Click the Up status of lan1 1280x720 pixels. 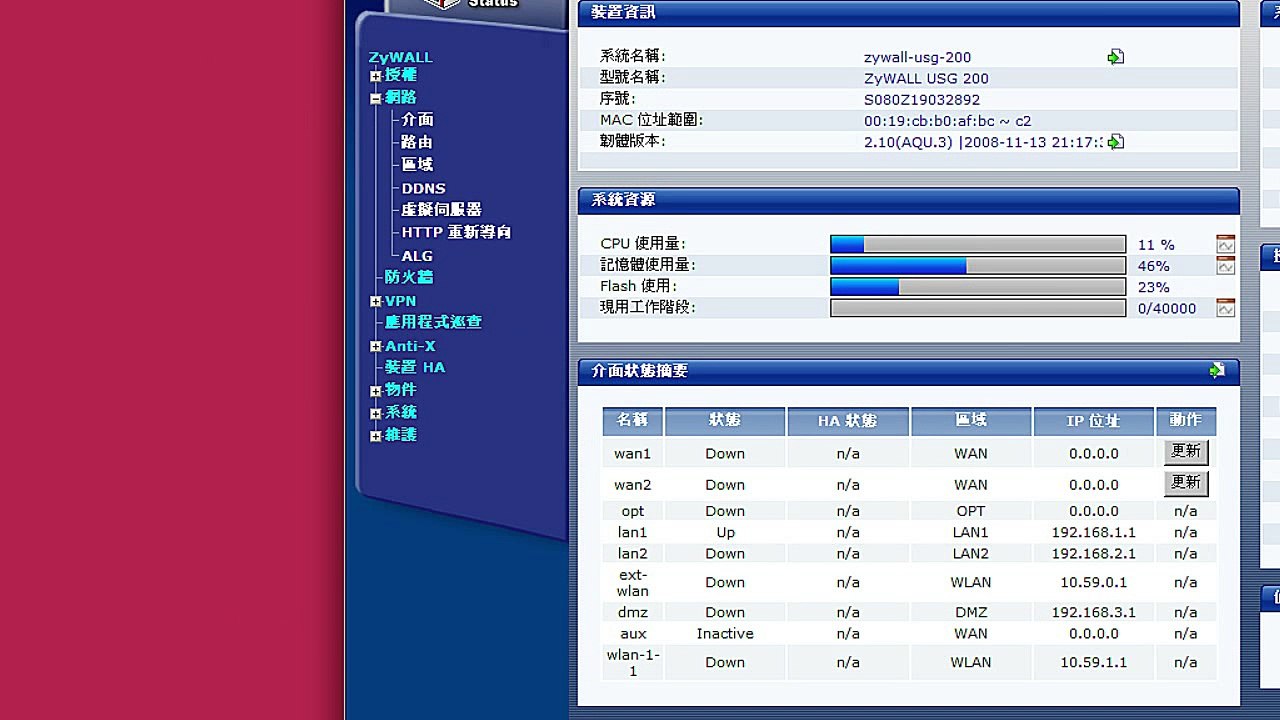[x=725, y=532]
